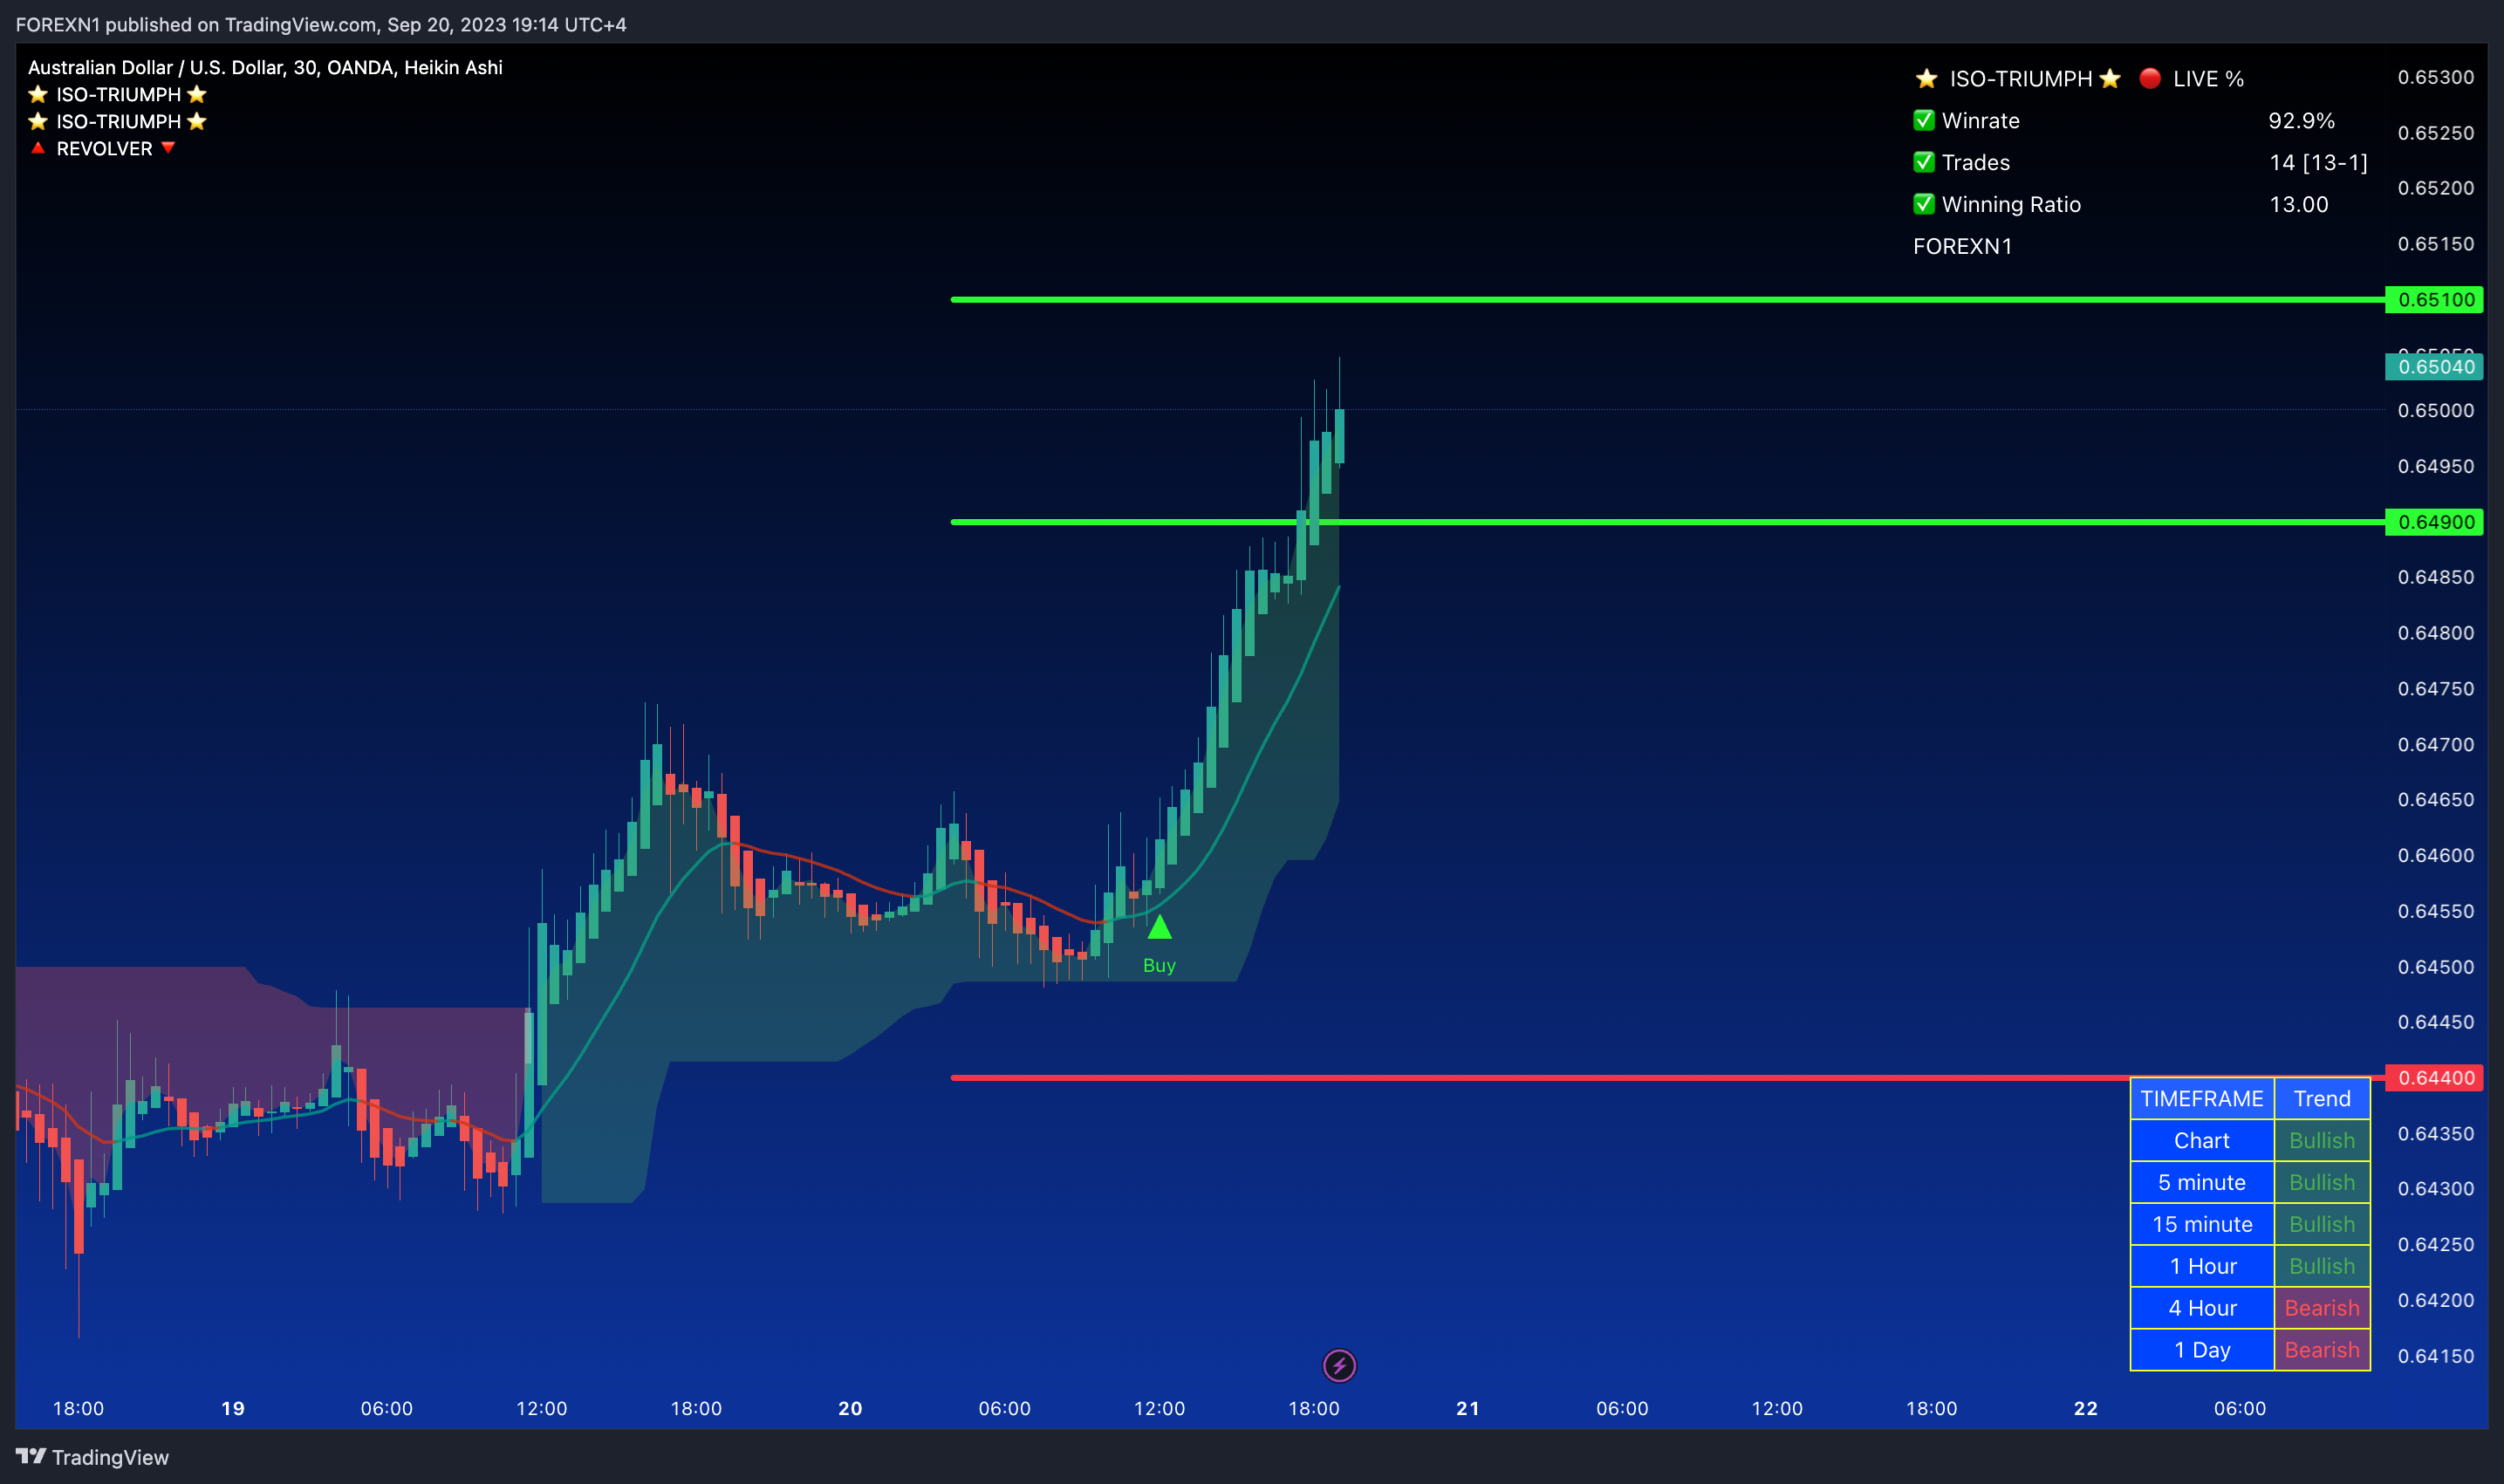Click the 1 Hour timeframe cell

point(2202,1266)
